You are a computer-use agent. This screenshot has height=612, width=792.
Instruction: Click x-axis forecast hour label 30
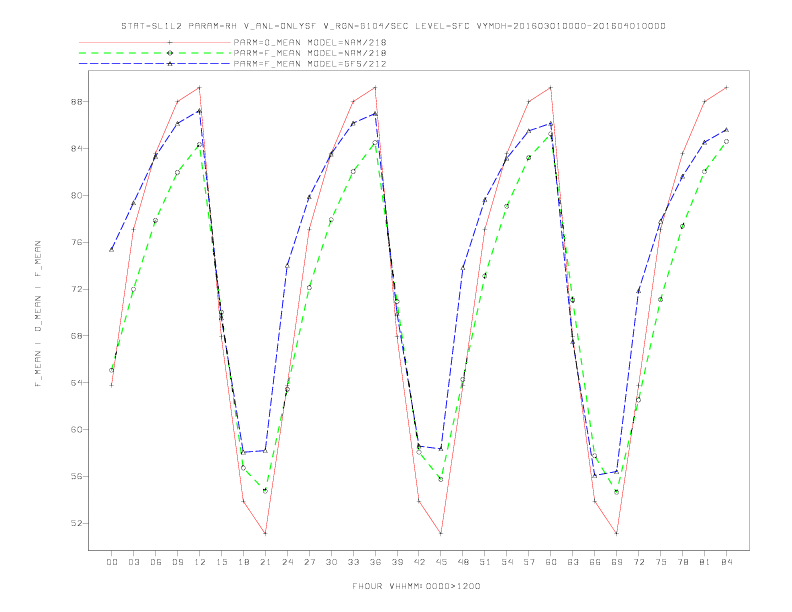click(x=331, y=562)
